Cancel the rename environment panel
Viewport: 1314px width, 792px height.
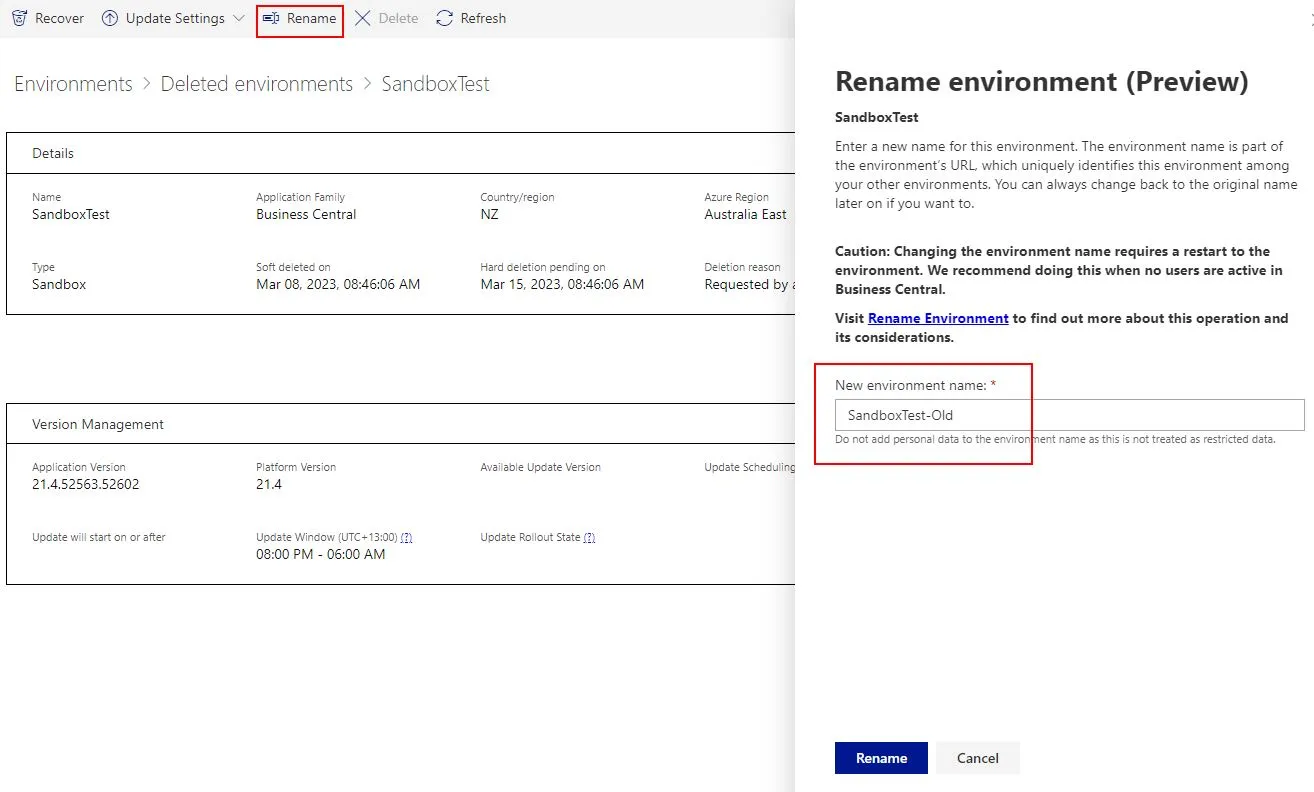[x=978, y=758]
